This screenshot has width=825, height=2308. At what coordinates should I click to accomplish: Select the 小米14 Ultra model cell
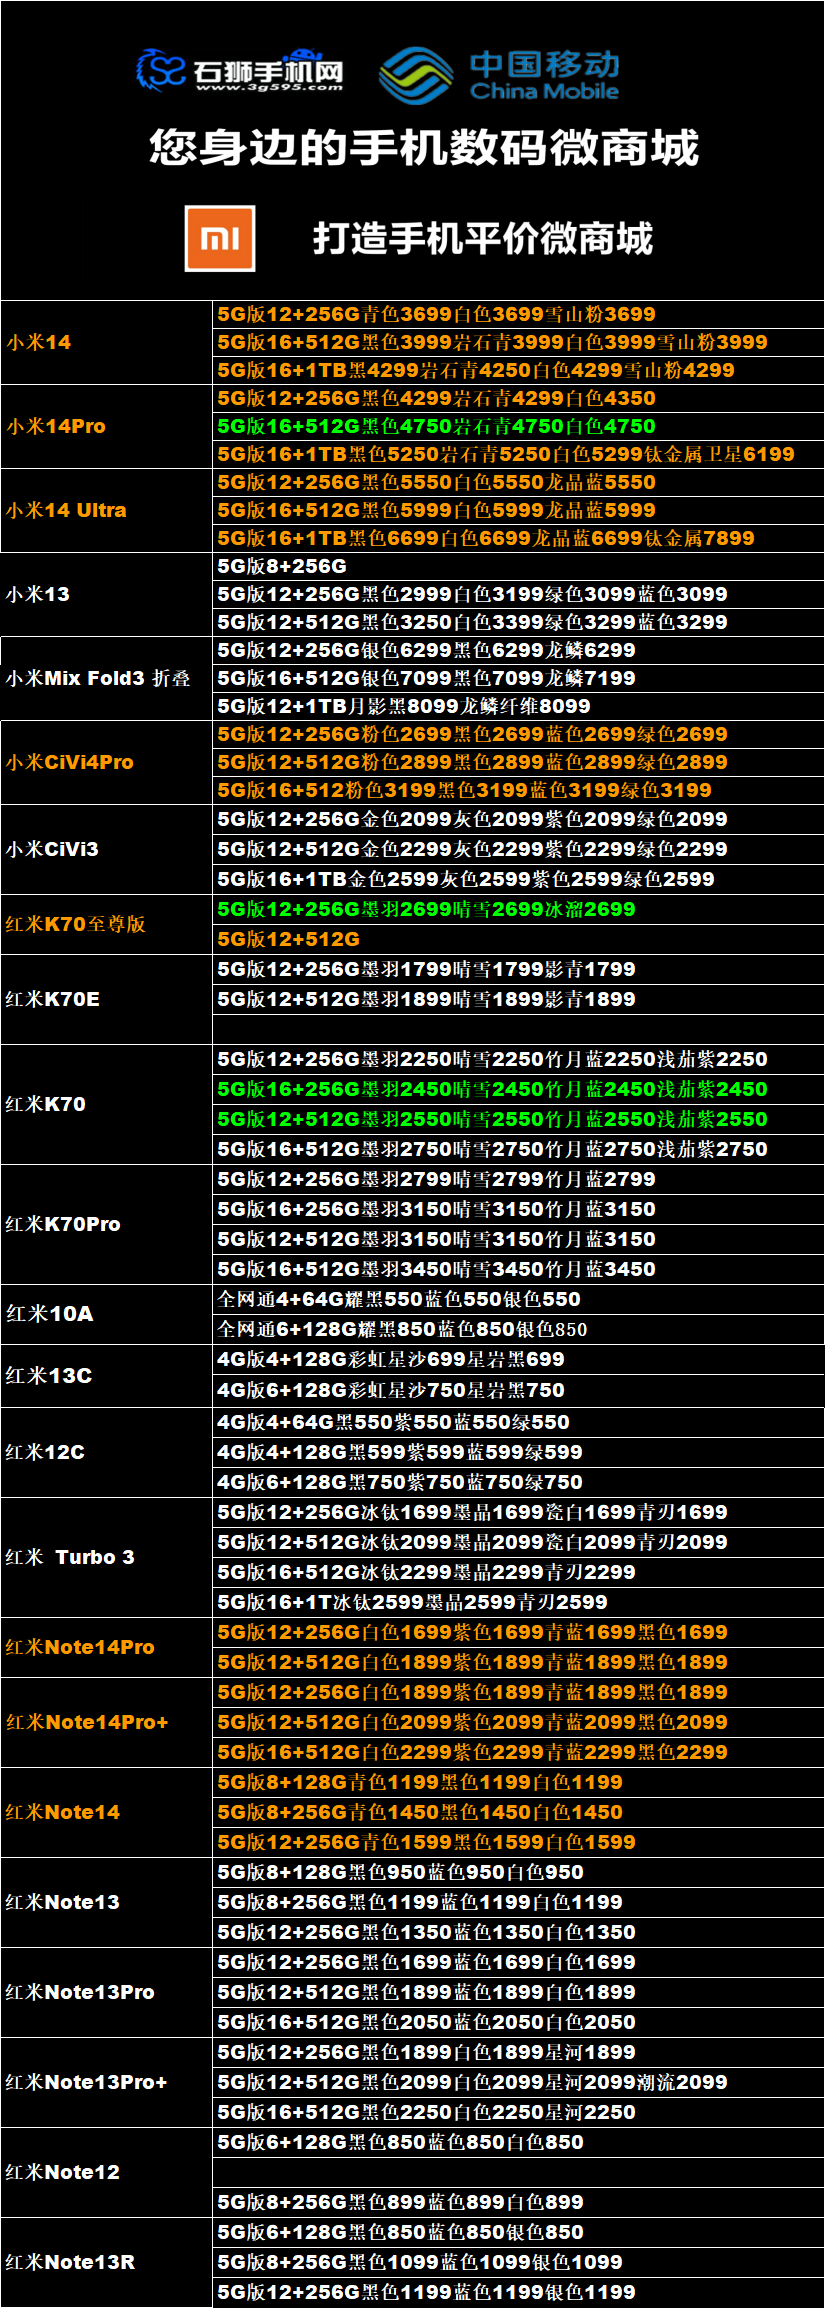tap(107, 510)
